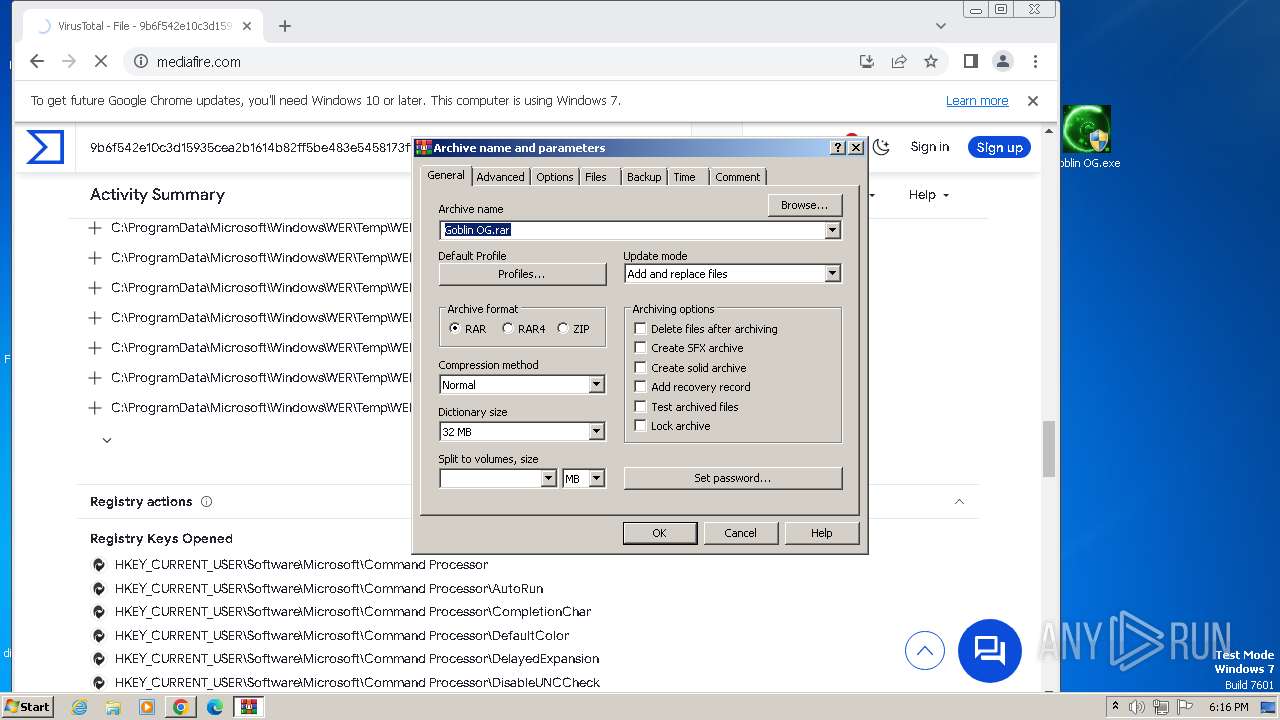This screenshot has height=720, width=1280.
Task: Open the Windows Start menu
Action: (27, 707)
